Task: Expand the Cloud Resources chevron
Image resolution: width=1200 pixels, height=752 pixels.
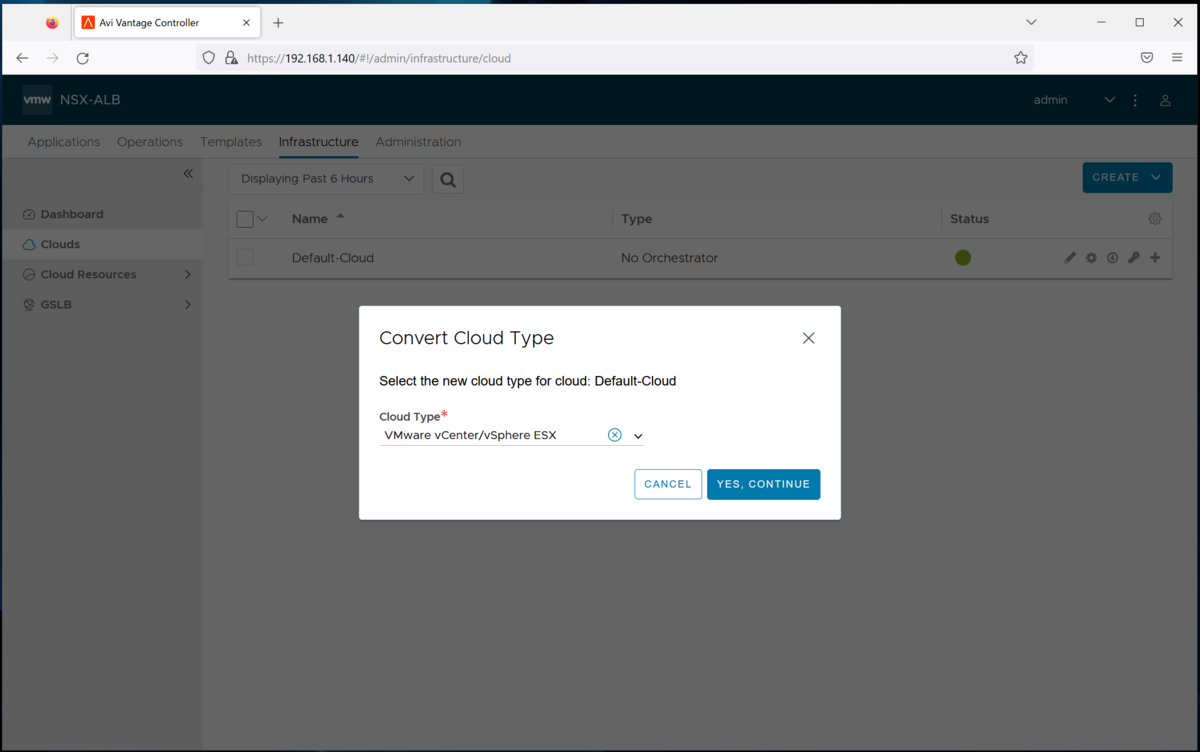Action: click(x=188, y=274)
